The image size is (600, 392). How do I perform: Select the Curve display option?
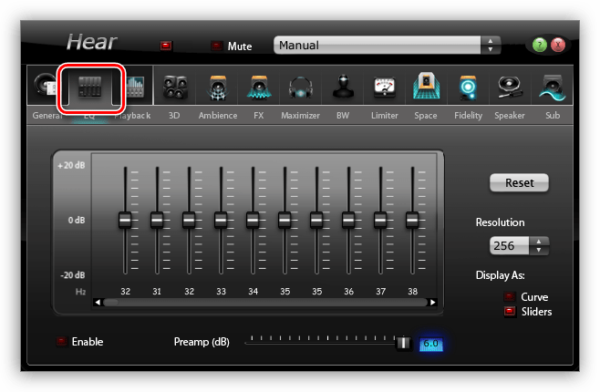tap(509, 297)
